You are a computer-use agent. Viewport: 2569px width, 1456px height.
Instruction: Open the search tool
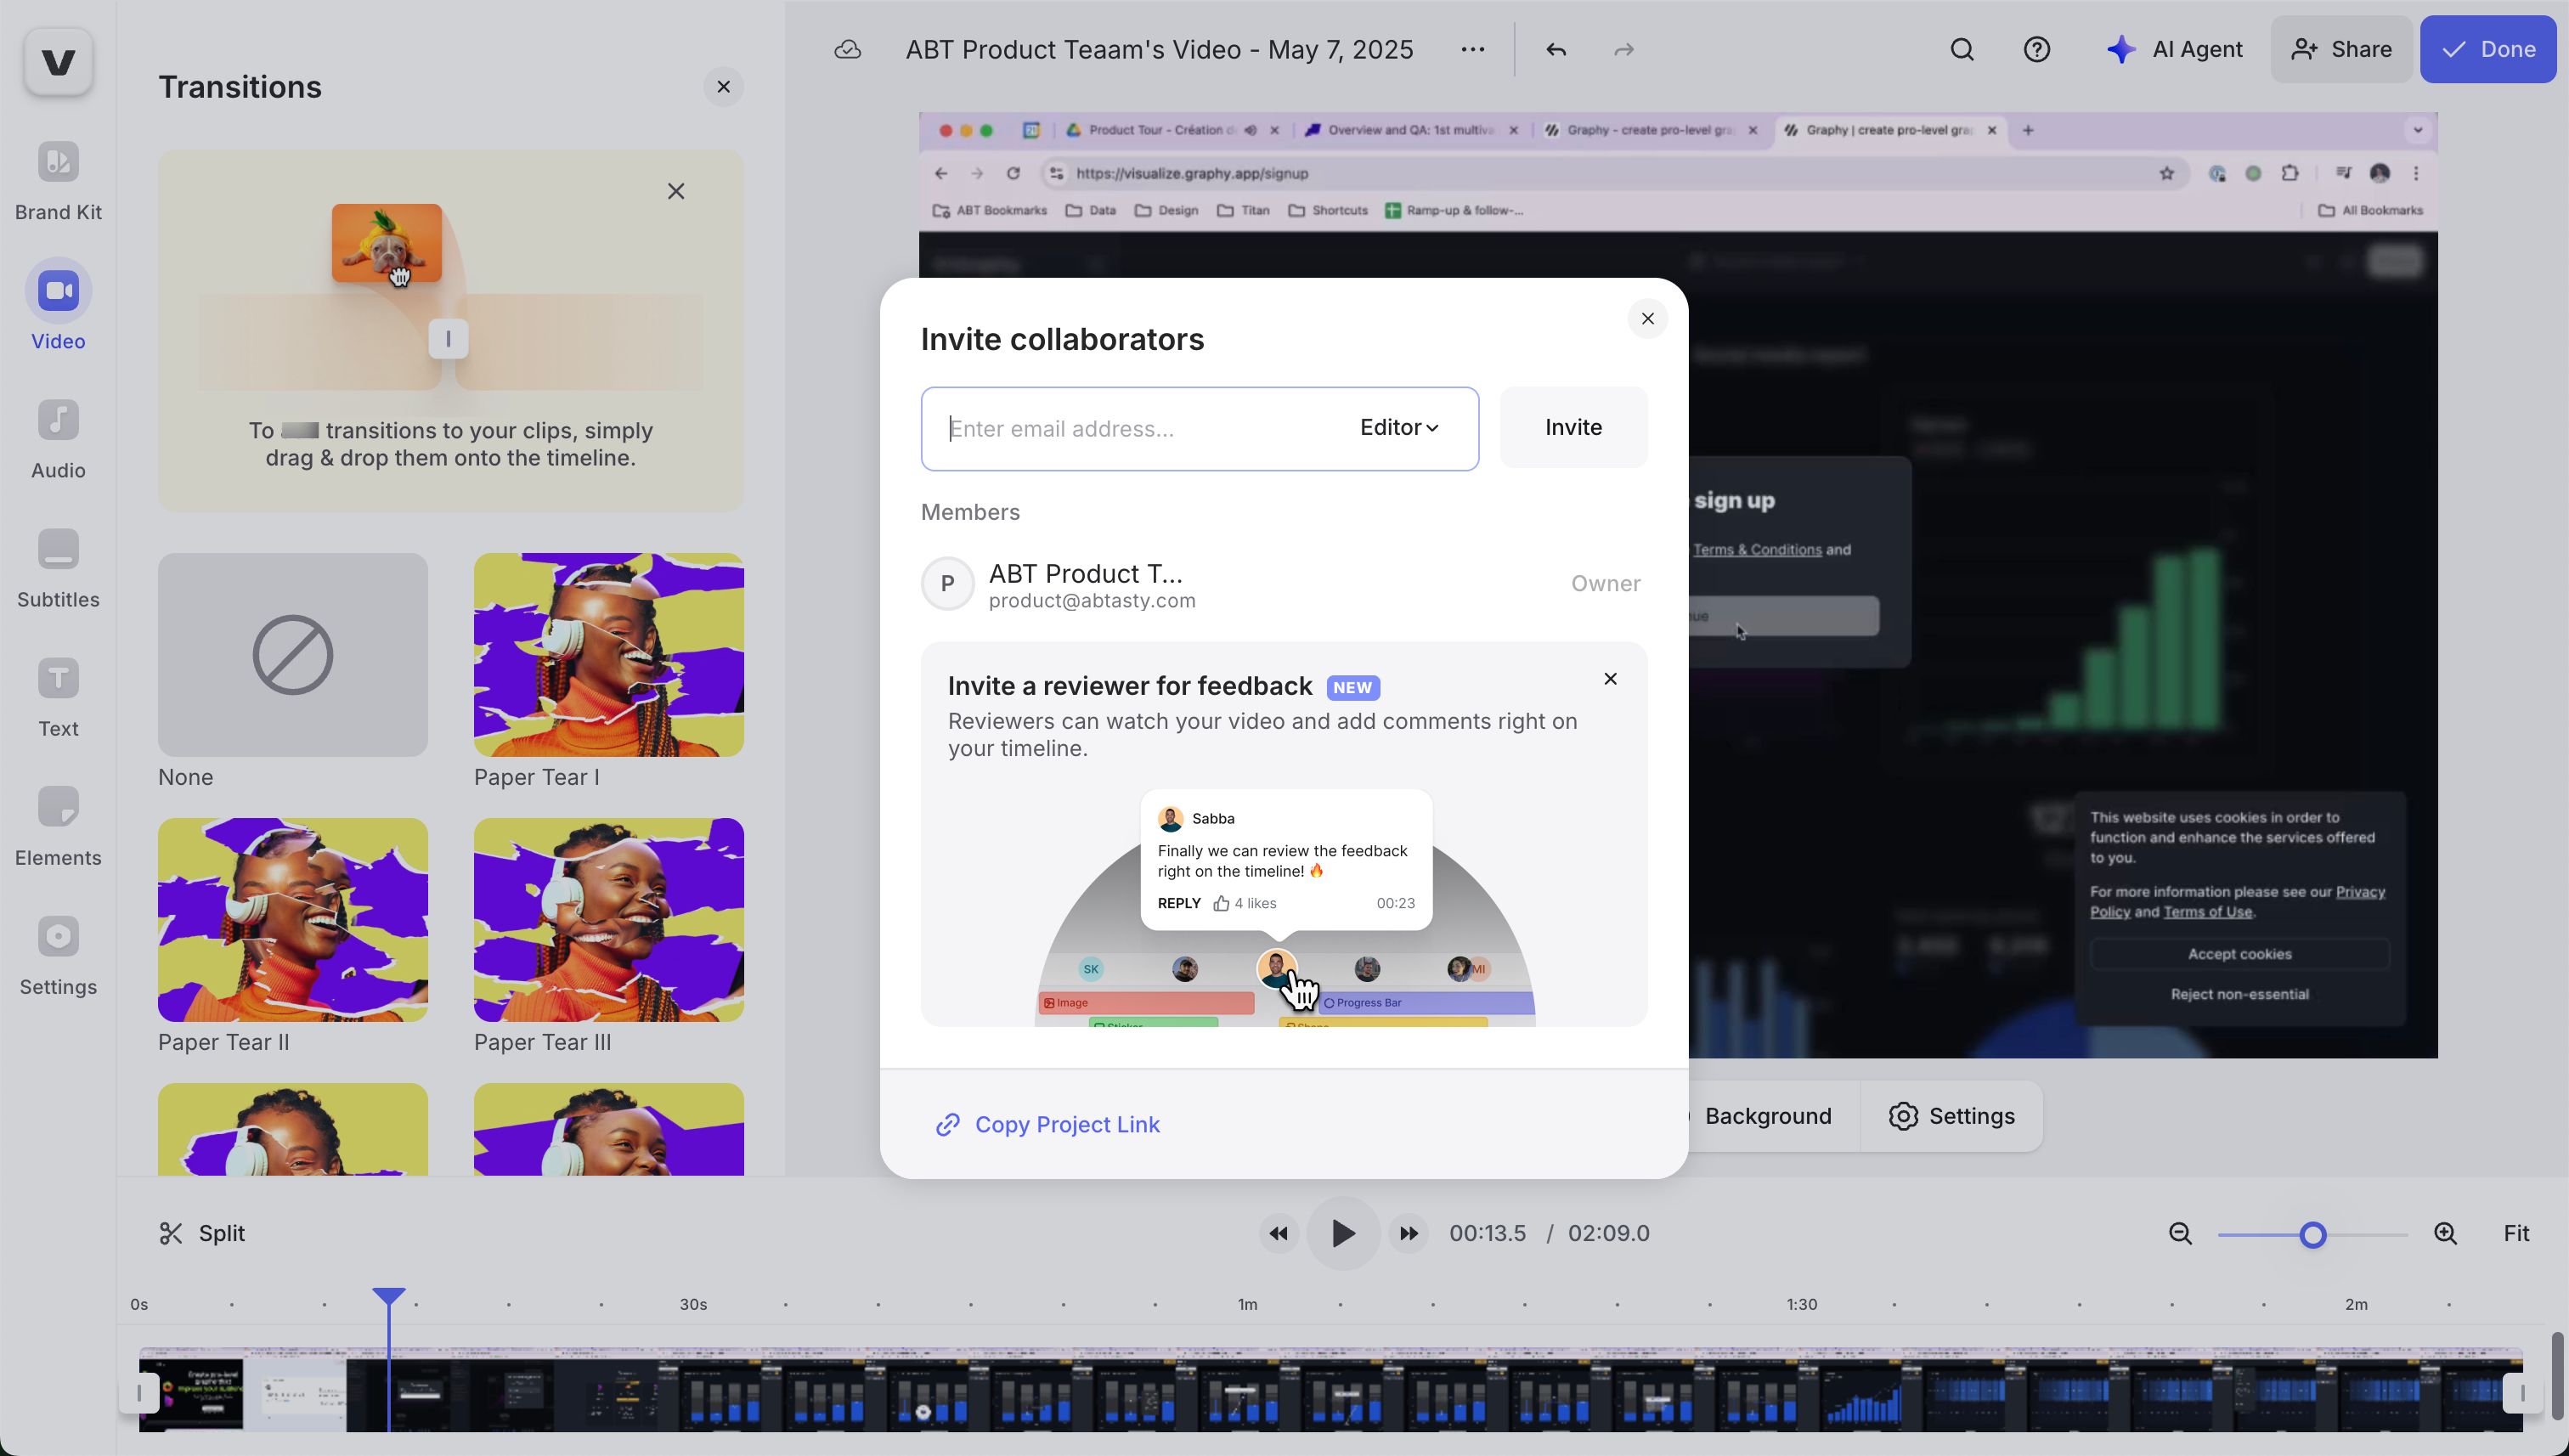click(x=1962, y=49)
